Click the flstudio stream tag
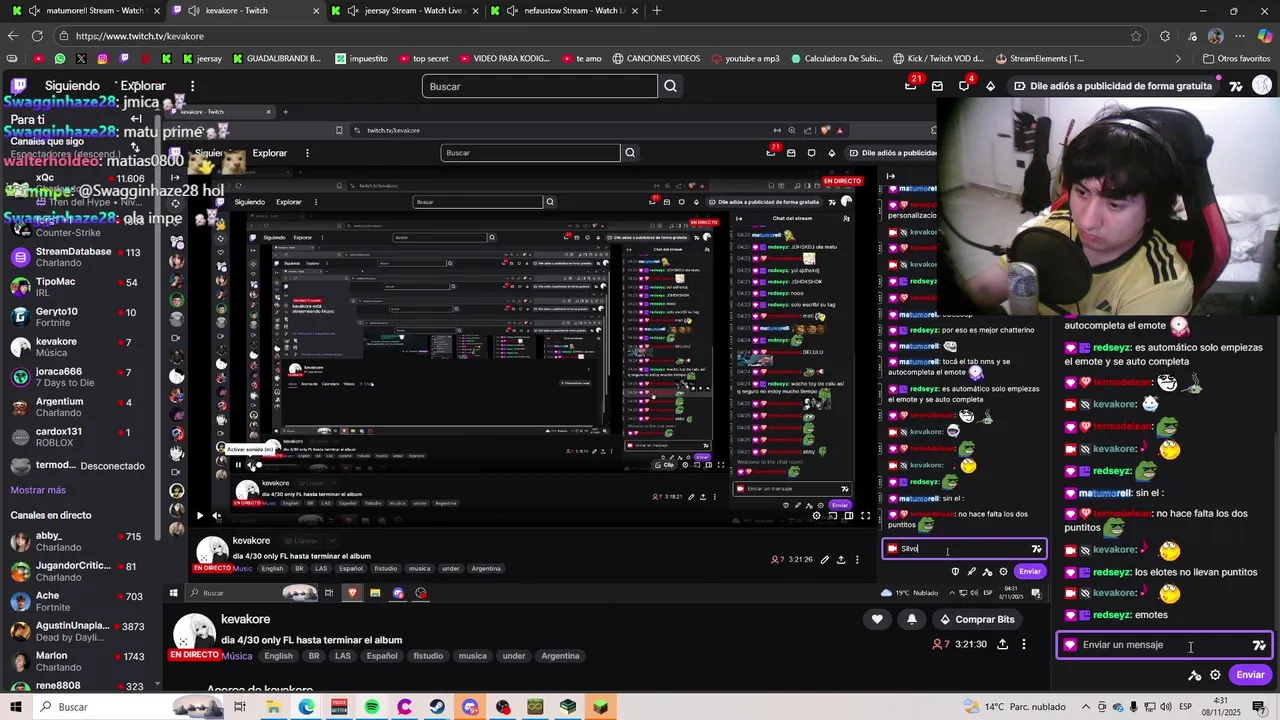The image size is (1280, 720). 428,656
